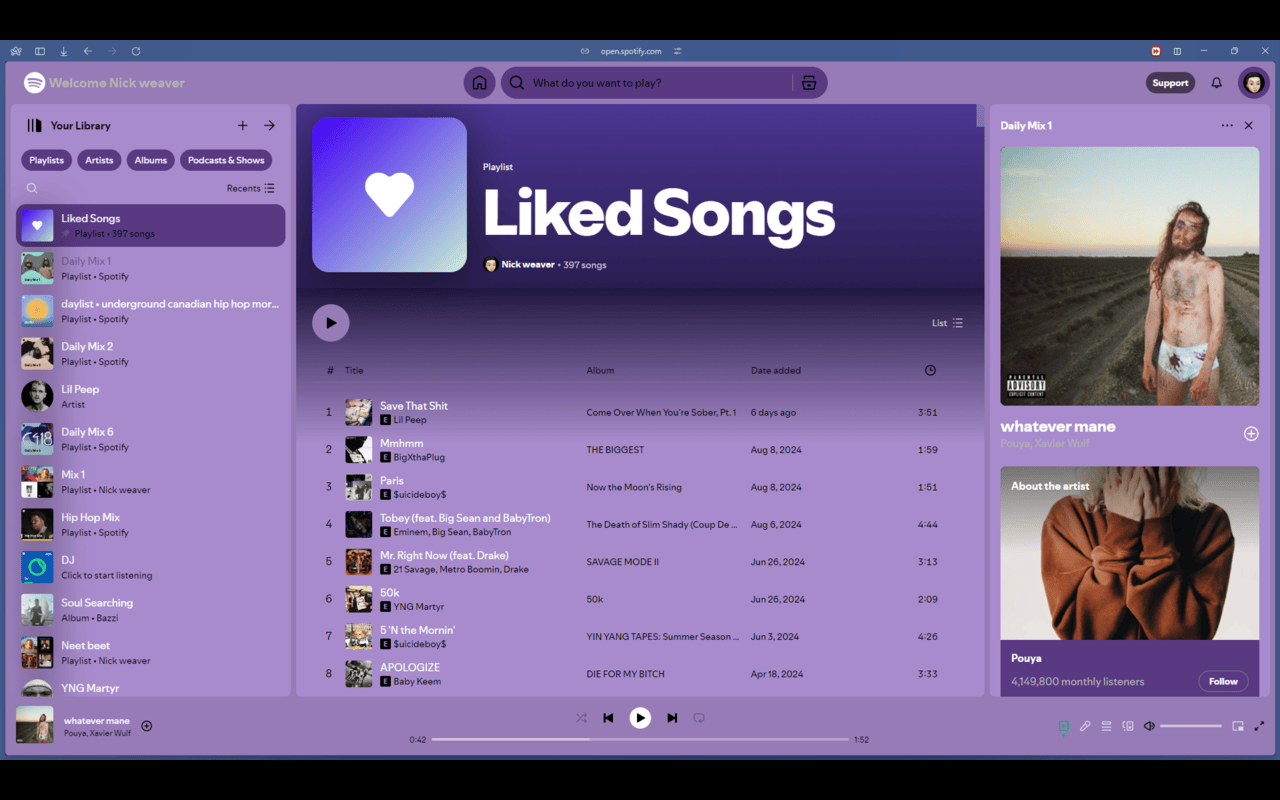Screen dimensions: 1280x800
Task: Open Now Playing view icon
Action: tap(1063, 726)
